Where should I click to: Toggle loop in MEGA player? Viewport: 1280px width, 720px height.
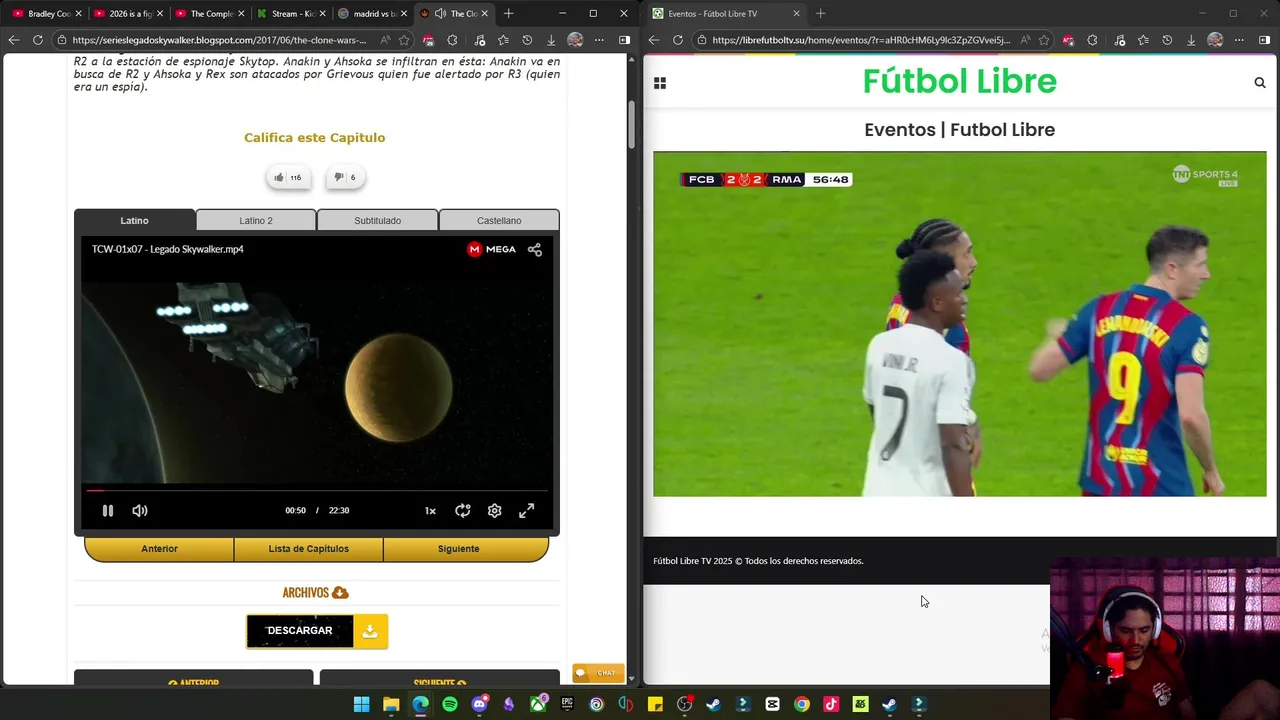(462, 510)
